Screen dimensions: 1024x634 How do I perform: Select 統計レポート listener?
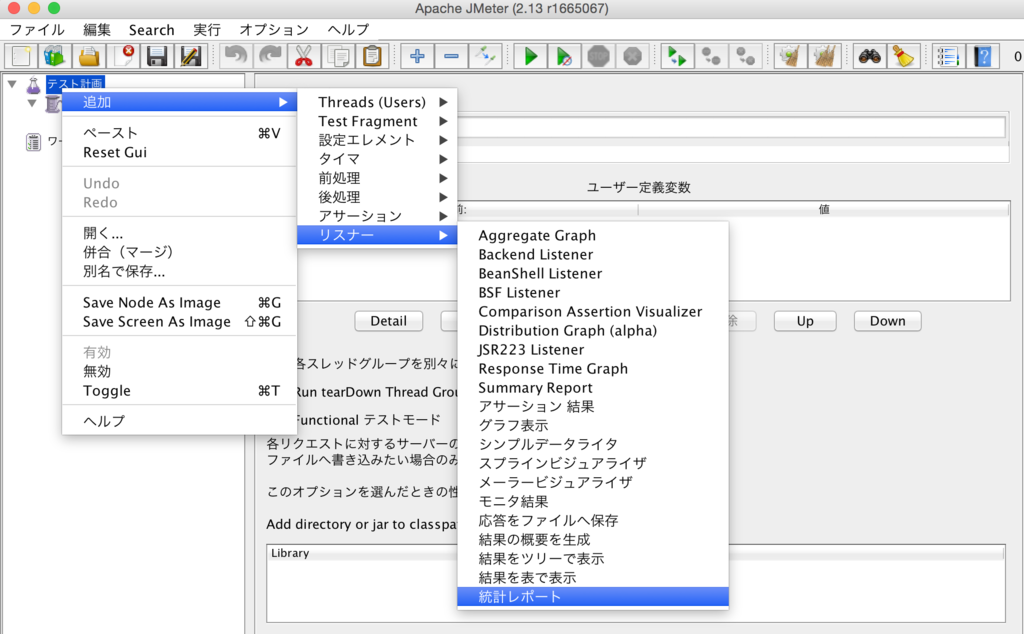[x=593, y=596]
